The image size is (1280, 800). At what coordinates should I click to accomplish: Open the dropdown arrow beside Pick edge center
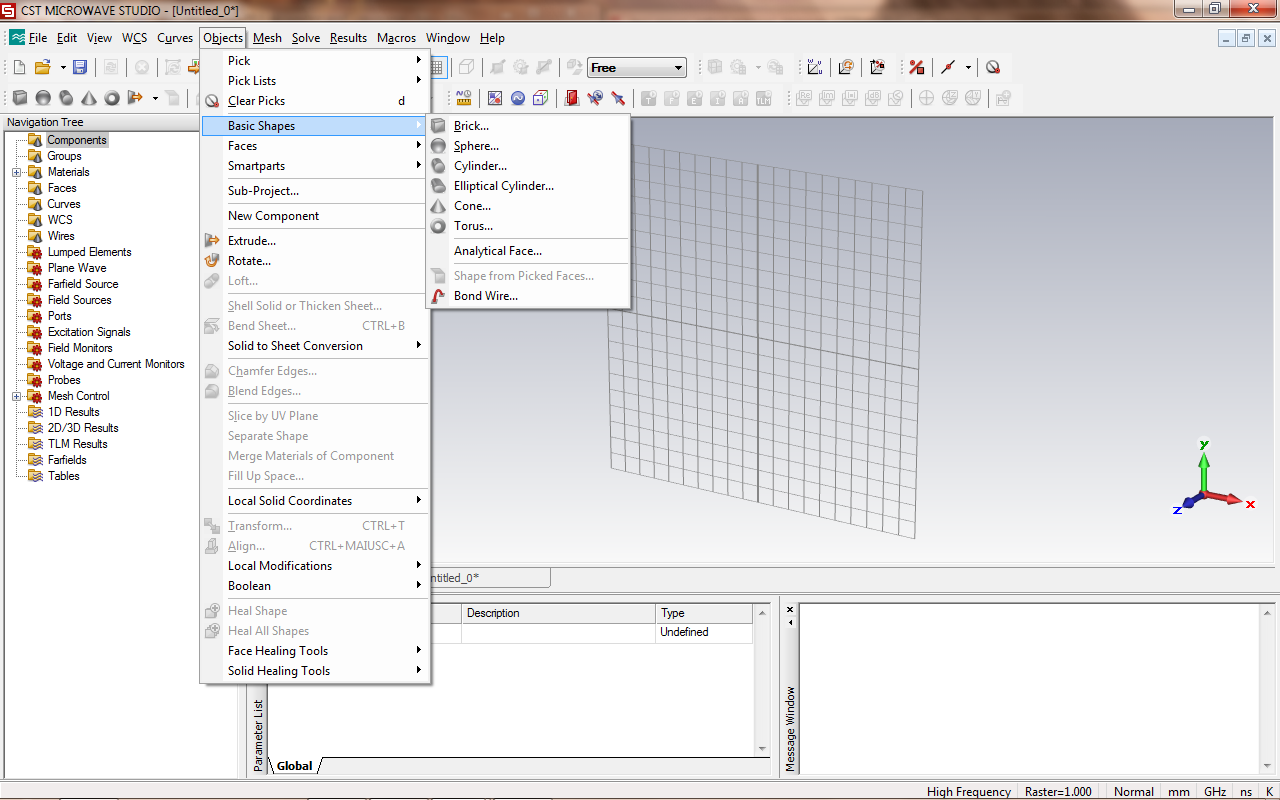968,67
